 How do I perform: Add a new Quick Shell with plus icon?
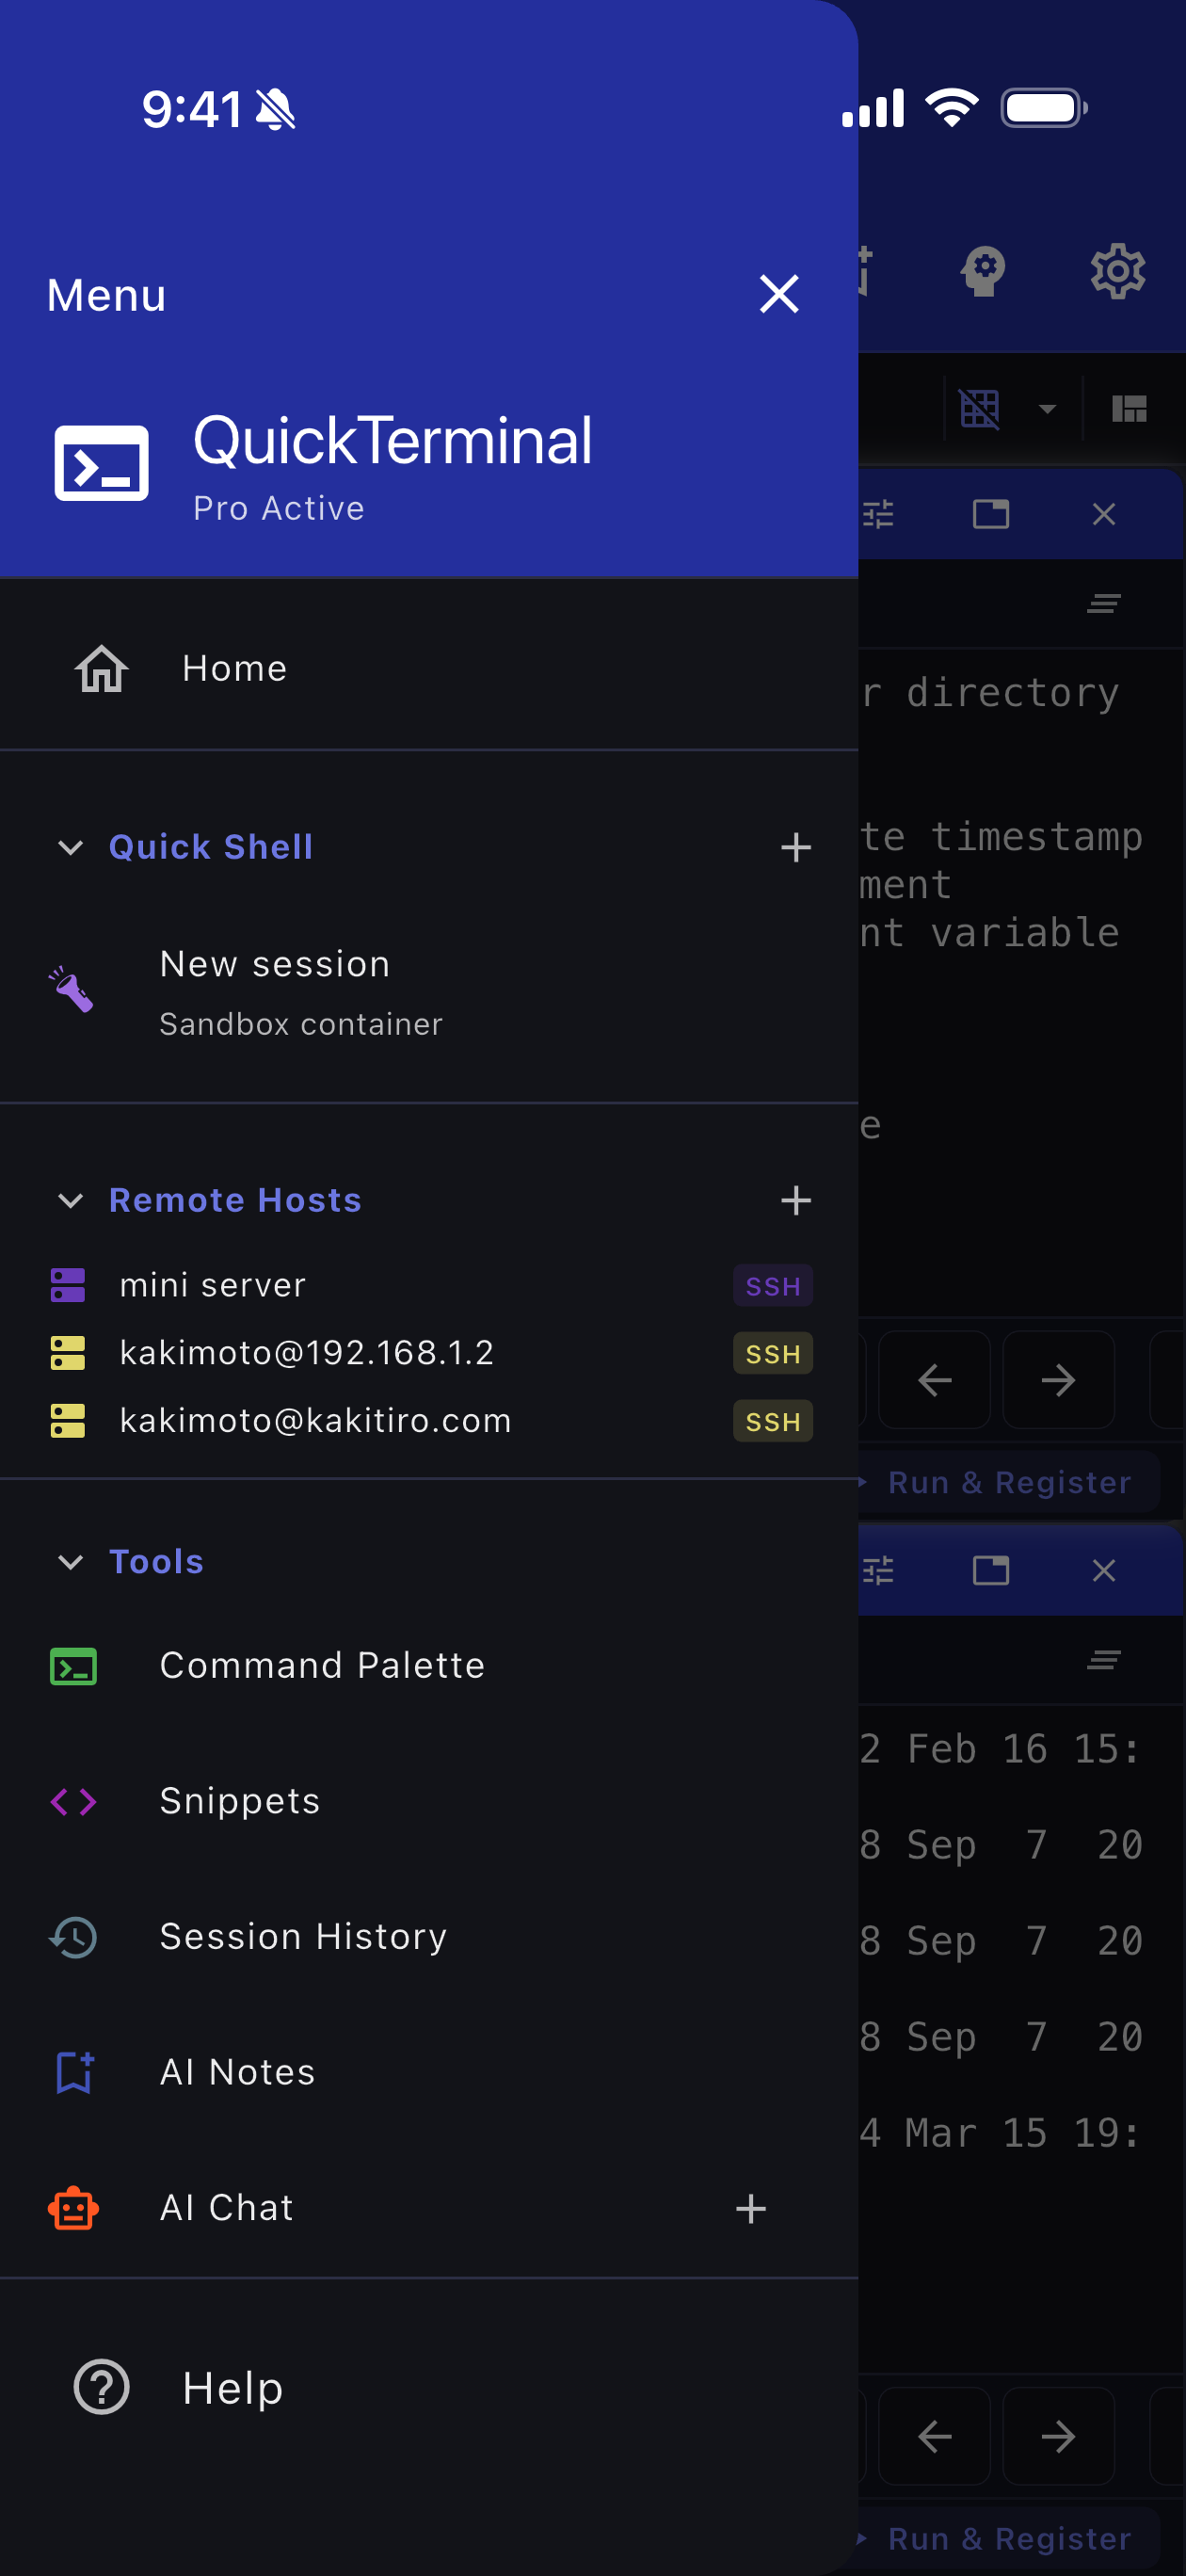[x=795, y=847]
